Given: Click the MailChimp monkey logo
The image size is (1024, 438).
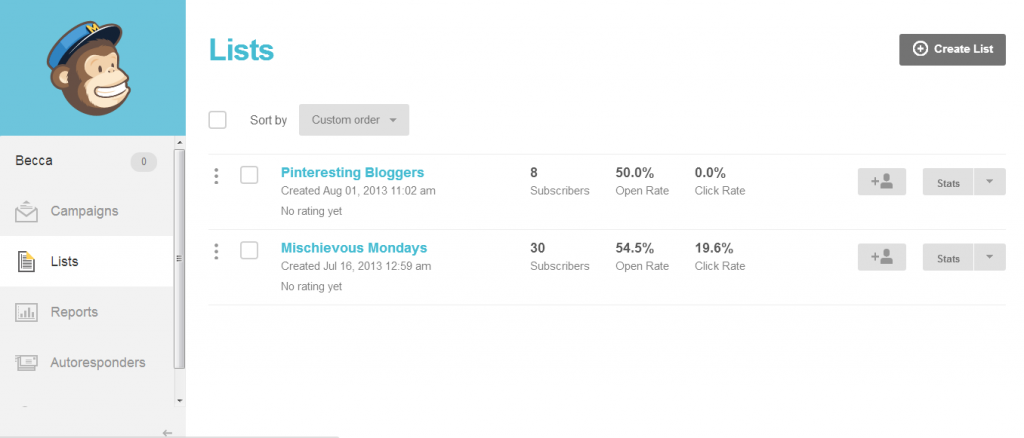Looking at the screenshot, I should [89, 69].
